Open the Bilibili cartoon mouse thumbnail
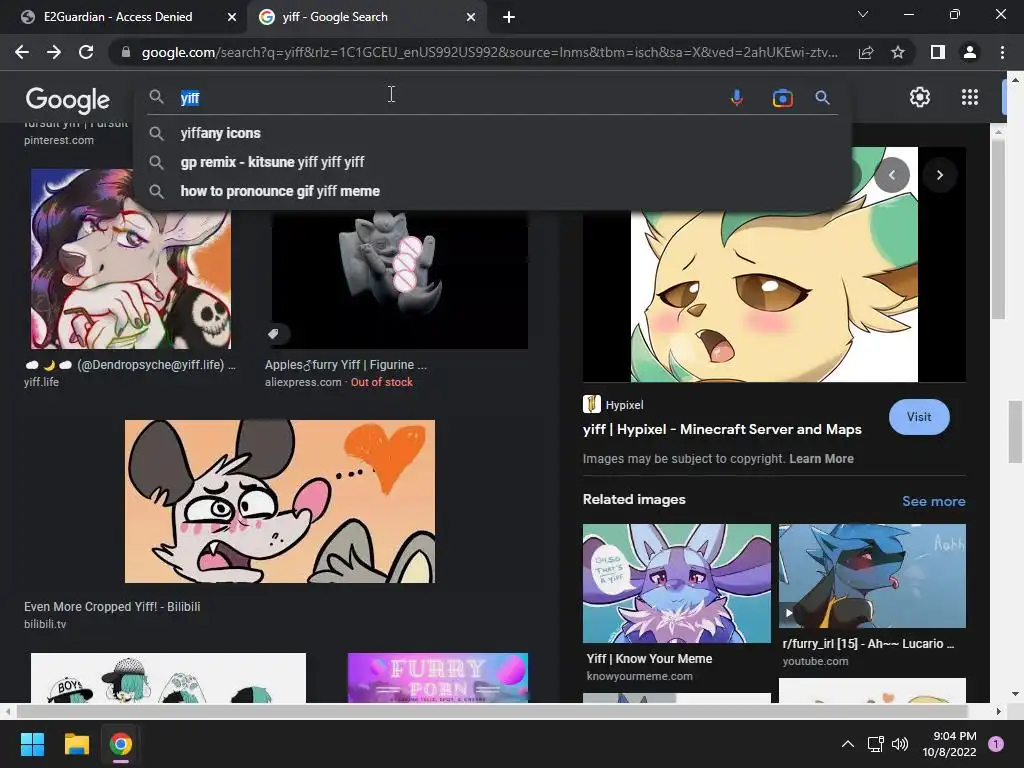Screen dimensions: 1024x768 click(x=280, y=501)
